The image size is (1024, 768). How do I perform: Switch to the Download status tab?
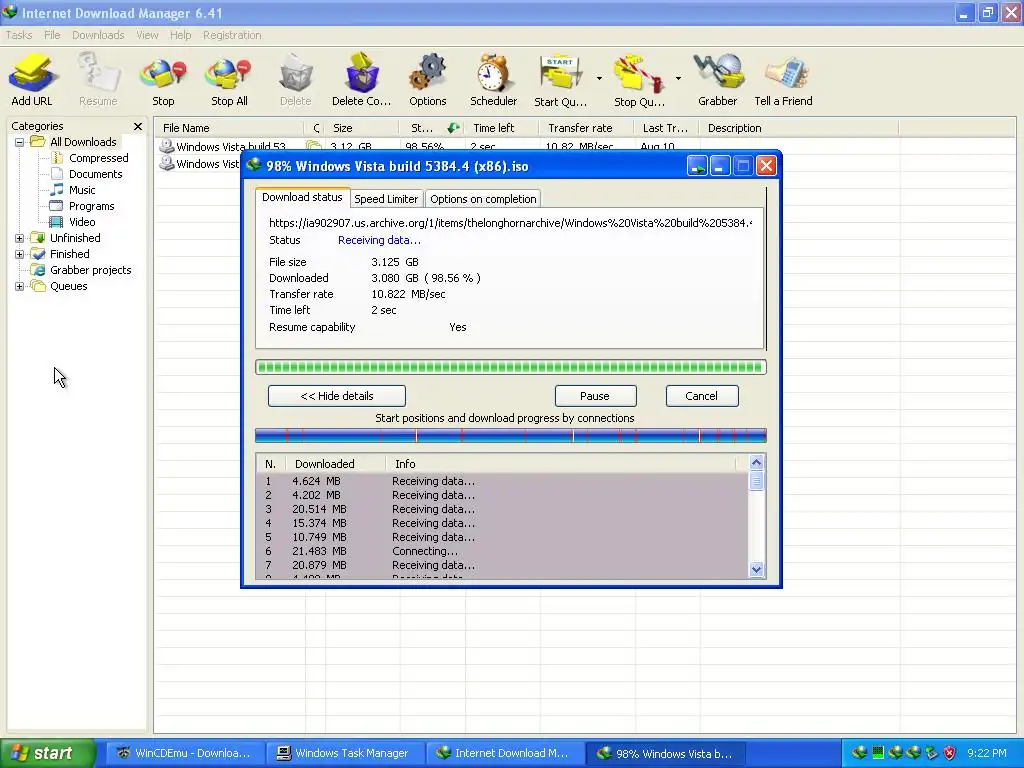click(x=302, y=197)
